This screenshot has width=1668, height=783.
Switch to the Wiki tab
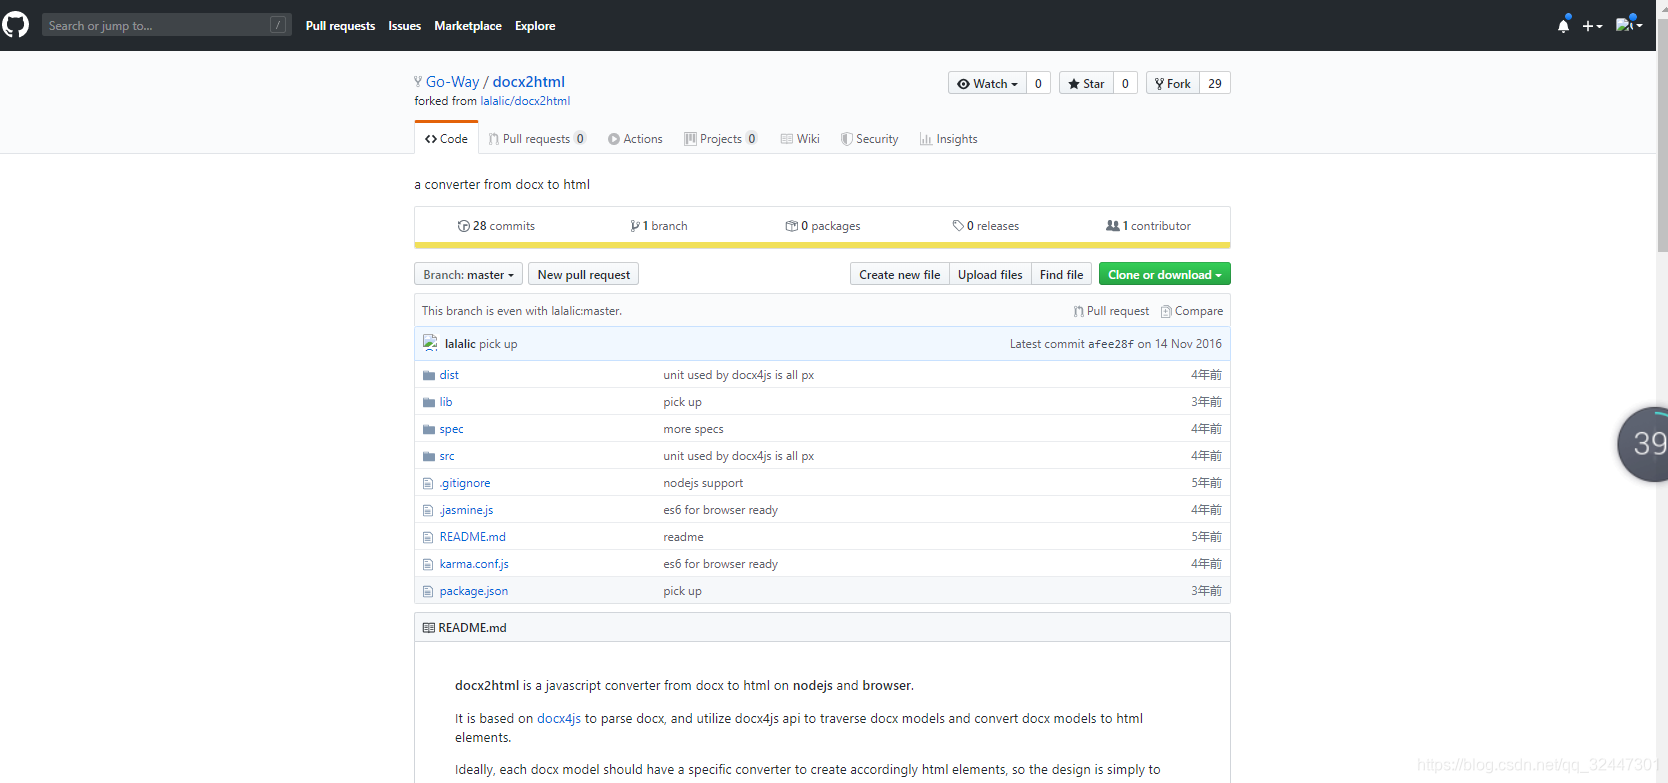pyautogui.click(x=800, y=139)
